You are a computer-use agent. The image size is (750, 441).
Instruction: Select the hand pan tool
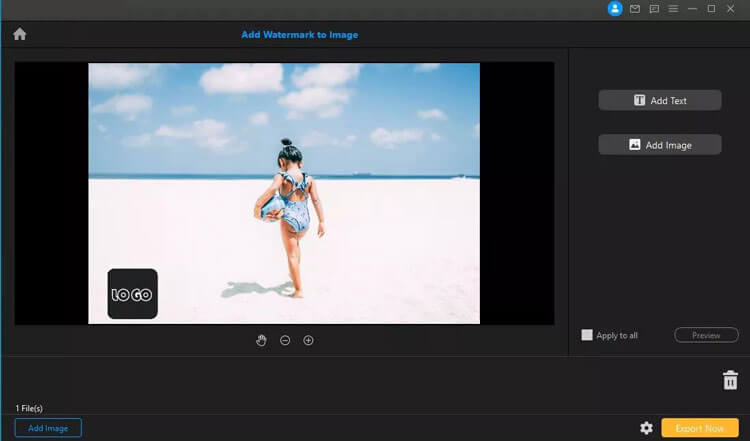click(261, 340)
